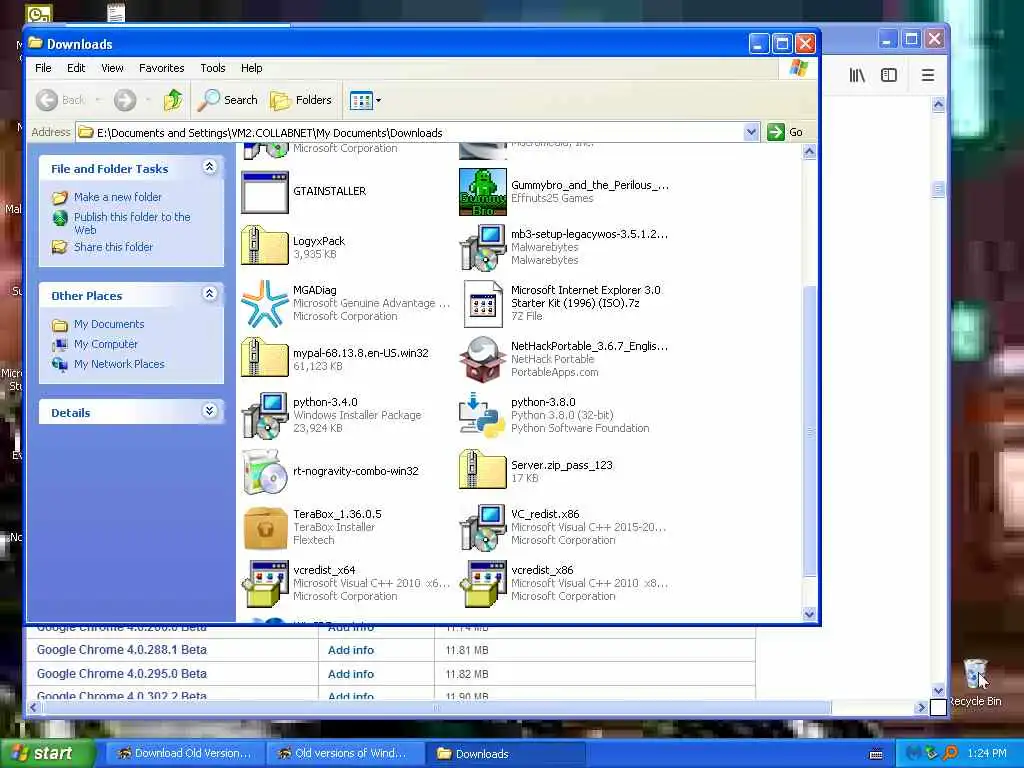Click the browser horizontal scrollbar right arrow
This screenshot has width=1024, height=768.
coord(921,707)
